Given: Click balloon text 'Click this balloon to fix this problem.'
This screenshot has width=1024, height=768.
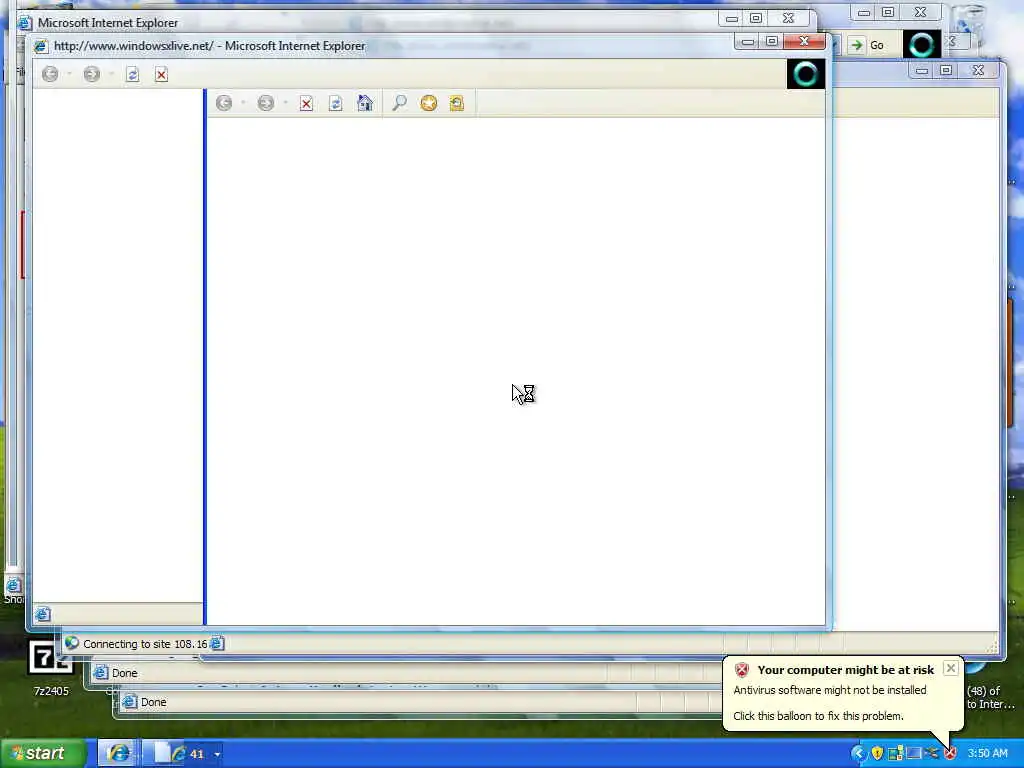Looking at the screenshot, I should [x=818, y=716].
